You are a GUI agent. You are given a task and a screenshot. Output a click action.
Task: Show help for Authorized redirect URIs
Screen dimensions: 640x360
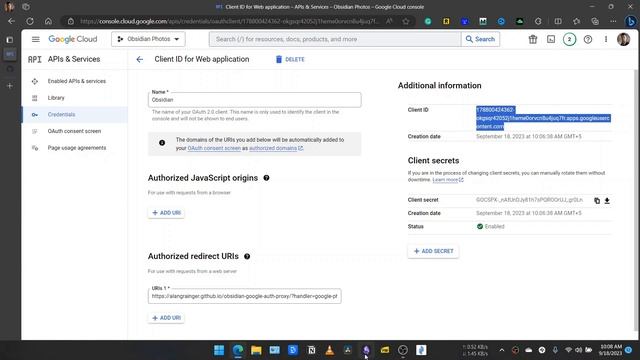coord(247,256)
